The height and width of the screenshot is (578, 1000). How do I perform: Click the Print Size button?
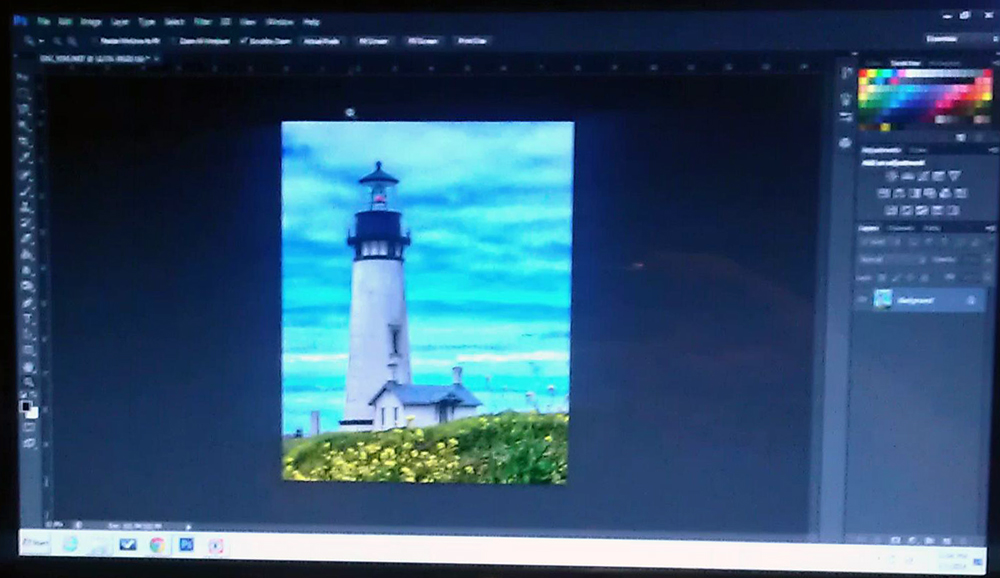pos(471,41)
